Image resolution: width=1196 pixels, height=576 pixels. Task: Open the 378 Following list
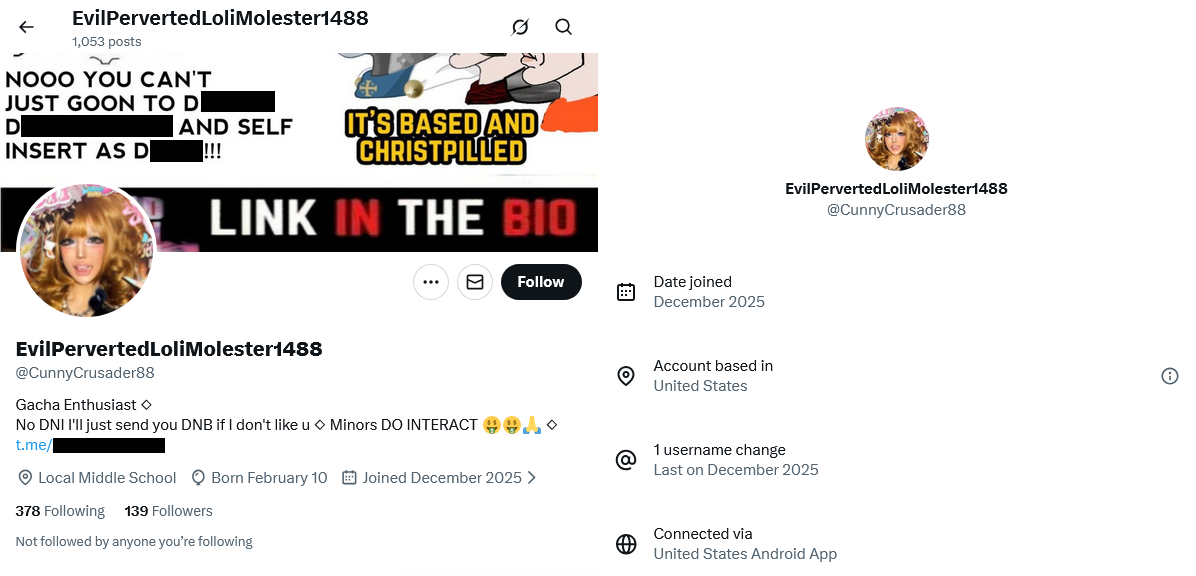[60, 511]
